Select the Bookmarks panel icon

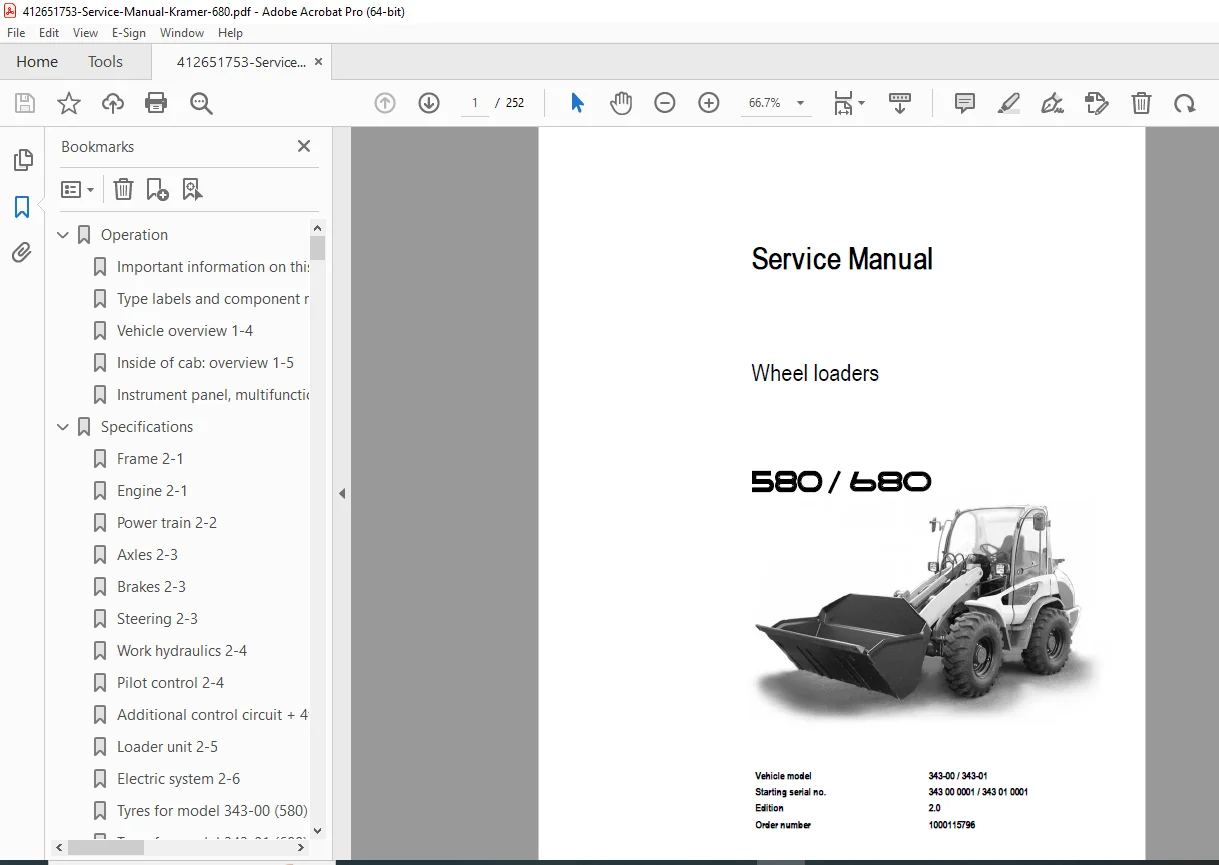click(22, 207)
